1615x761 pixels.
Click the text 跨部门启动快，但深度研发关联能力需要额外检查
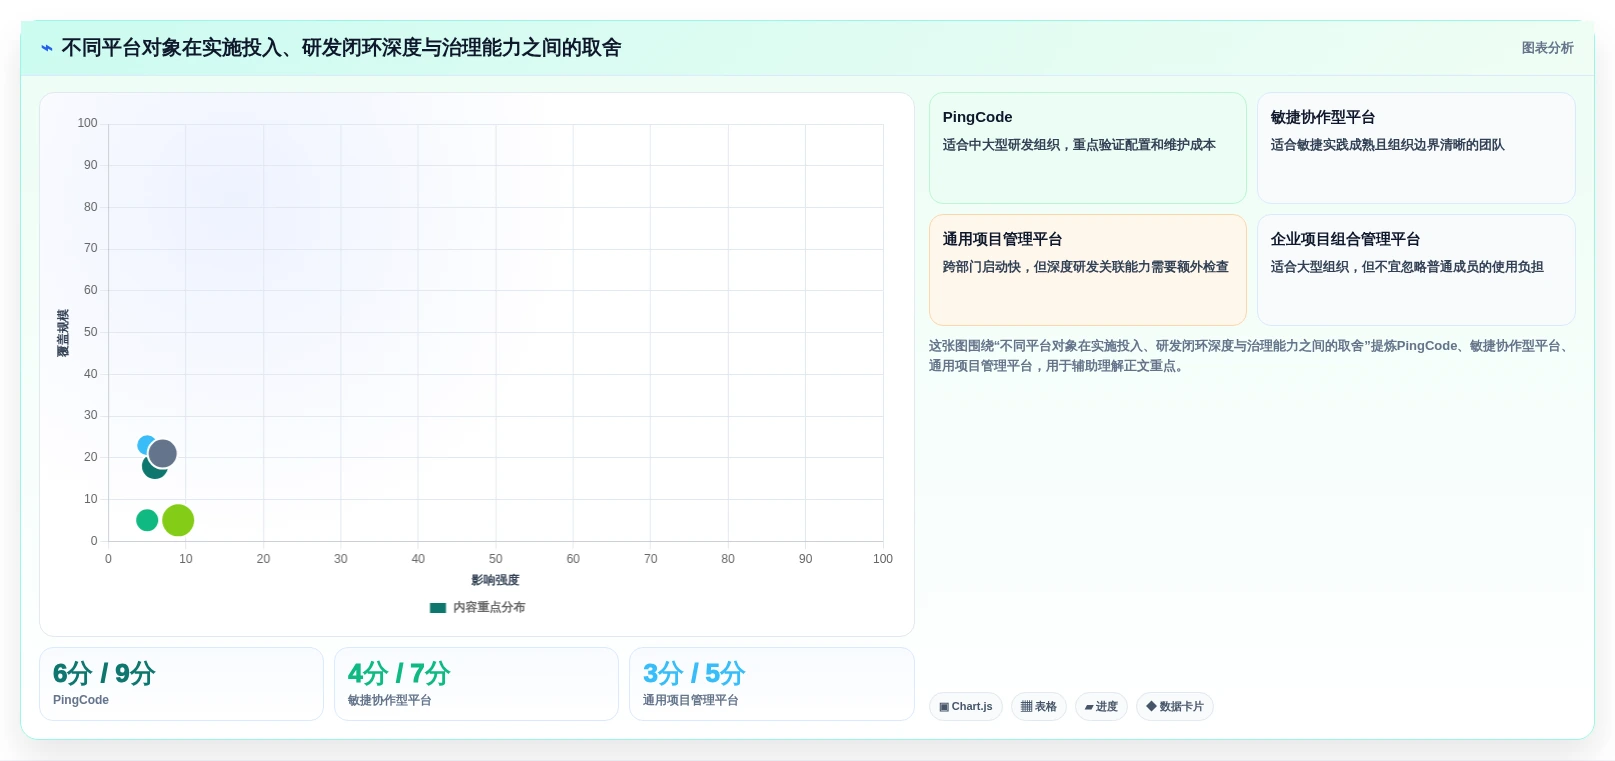[1085, 267]
